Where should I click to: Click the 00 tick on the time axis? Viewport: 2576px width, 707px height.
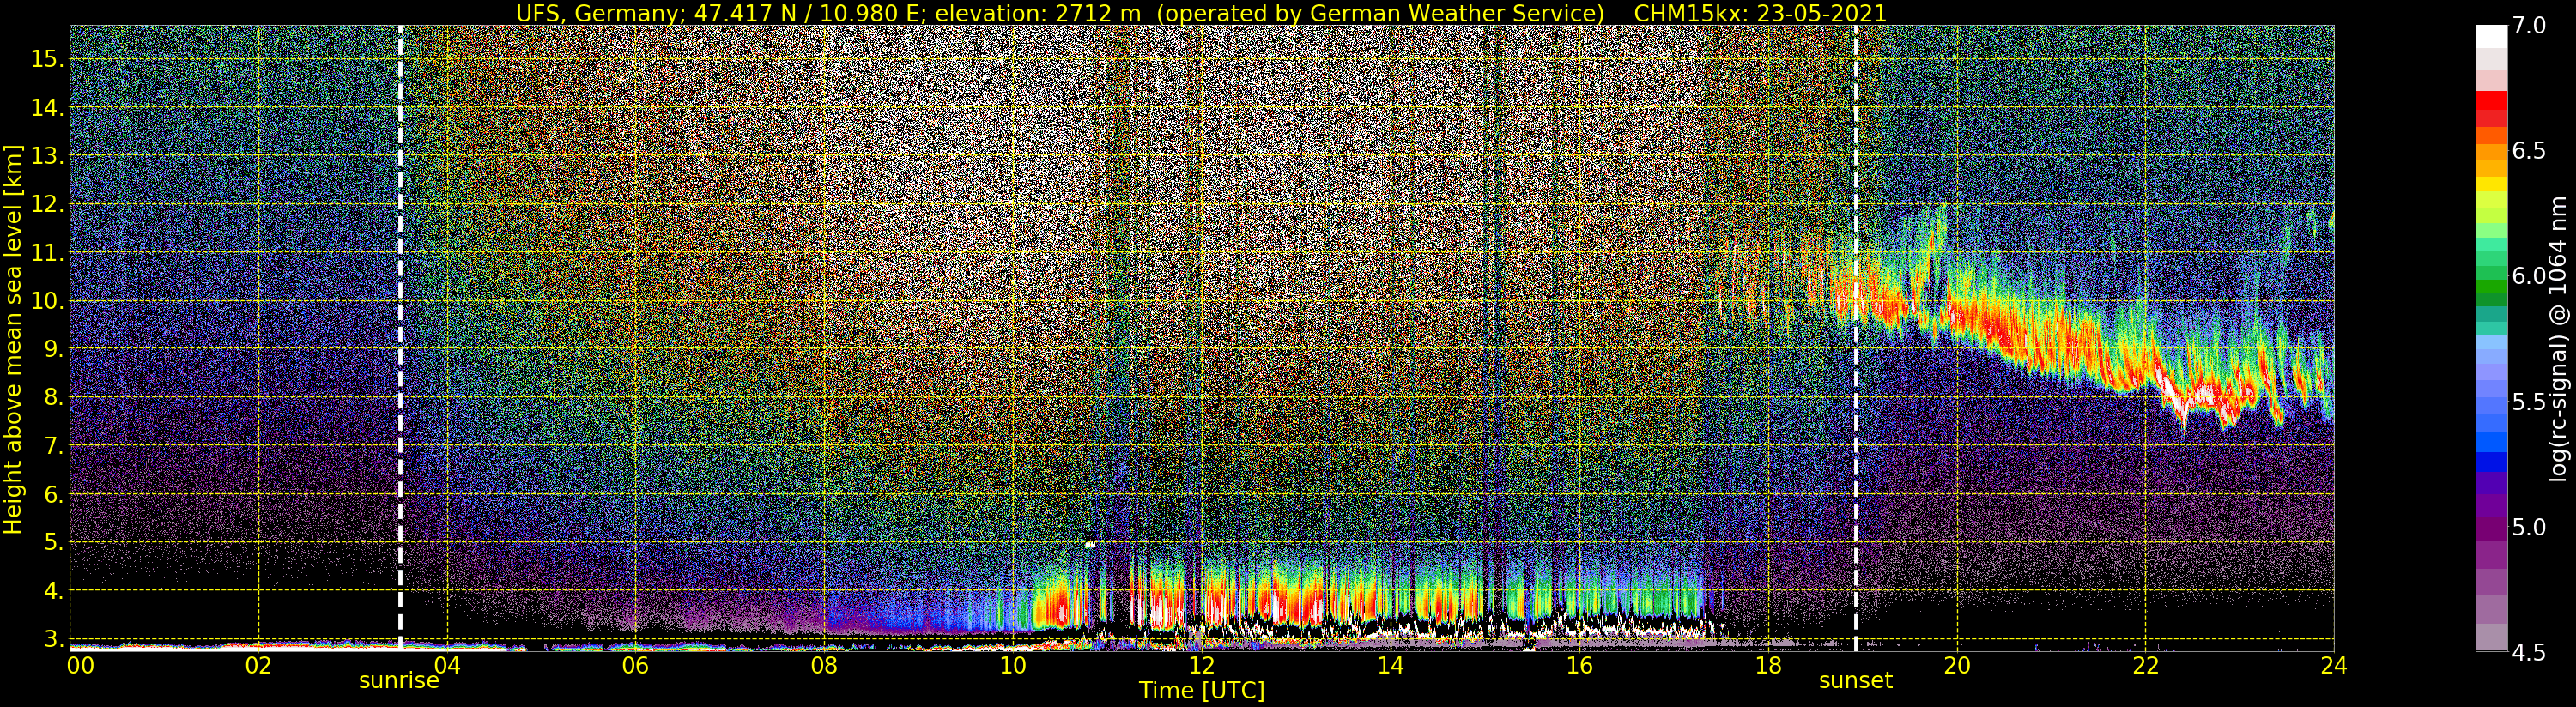point(79,666)
